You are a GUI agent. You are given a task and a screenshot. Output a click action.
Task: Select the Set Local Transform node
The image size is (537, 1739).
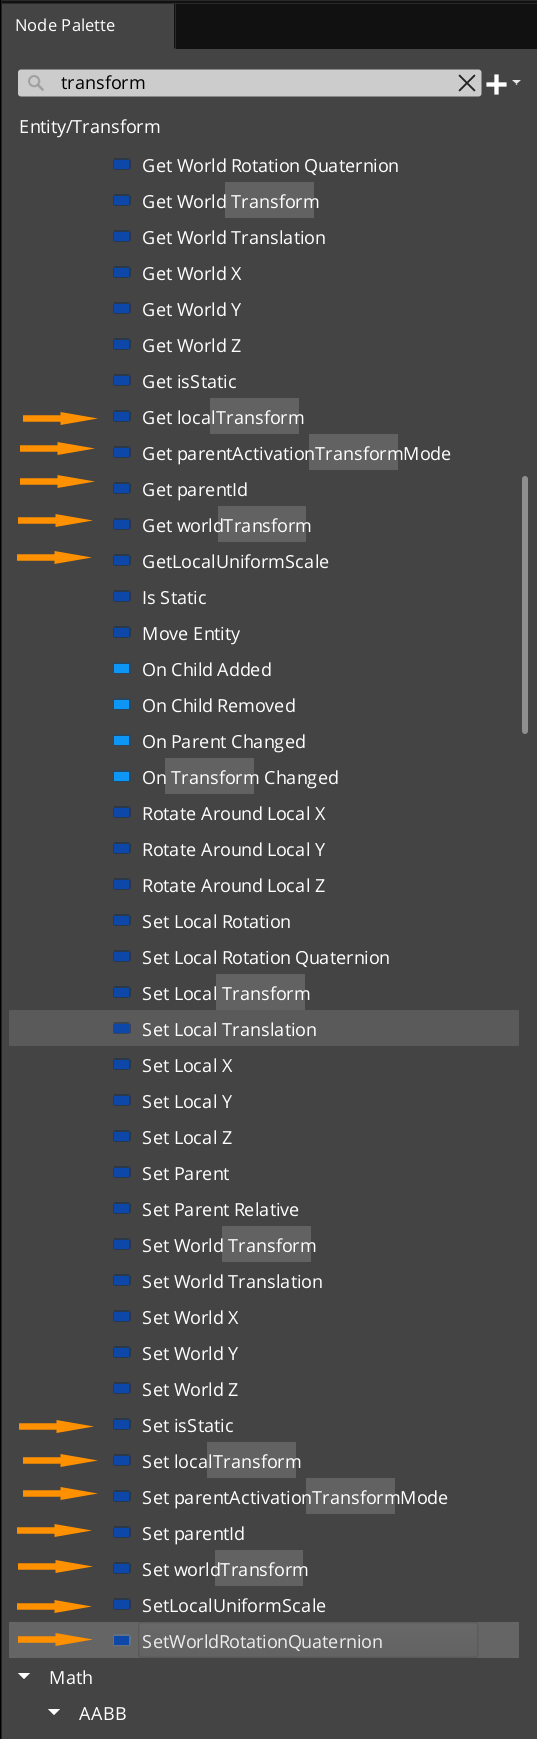226,993
